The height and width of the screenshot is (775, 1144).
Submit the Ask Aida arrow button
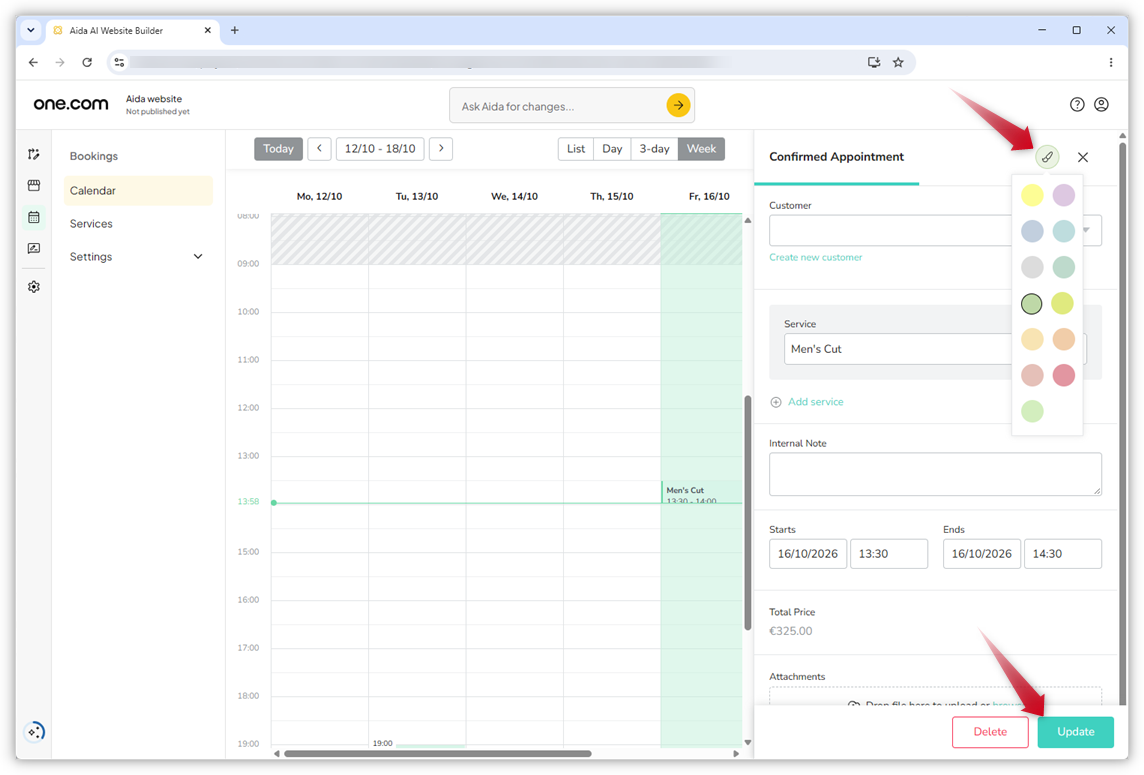point(678,105)
